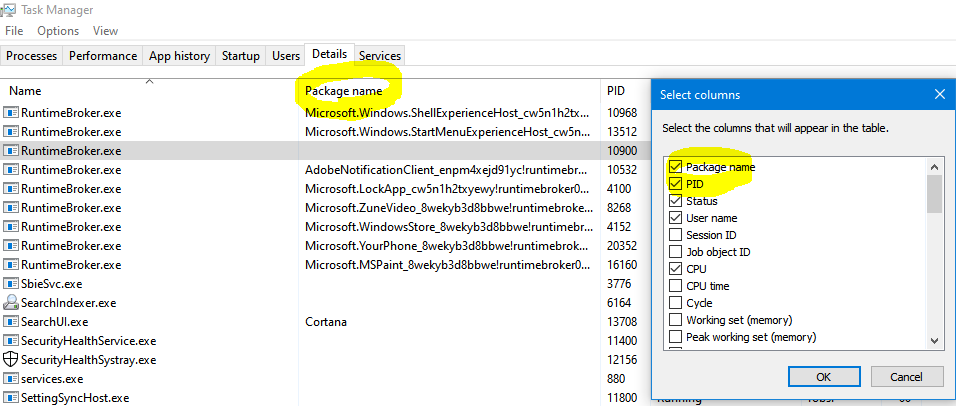Click the SbieSvc.exe process icon
Image resolution: width=956 pixels, height=406 pixels.
tap(11, 284)
